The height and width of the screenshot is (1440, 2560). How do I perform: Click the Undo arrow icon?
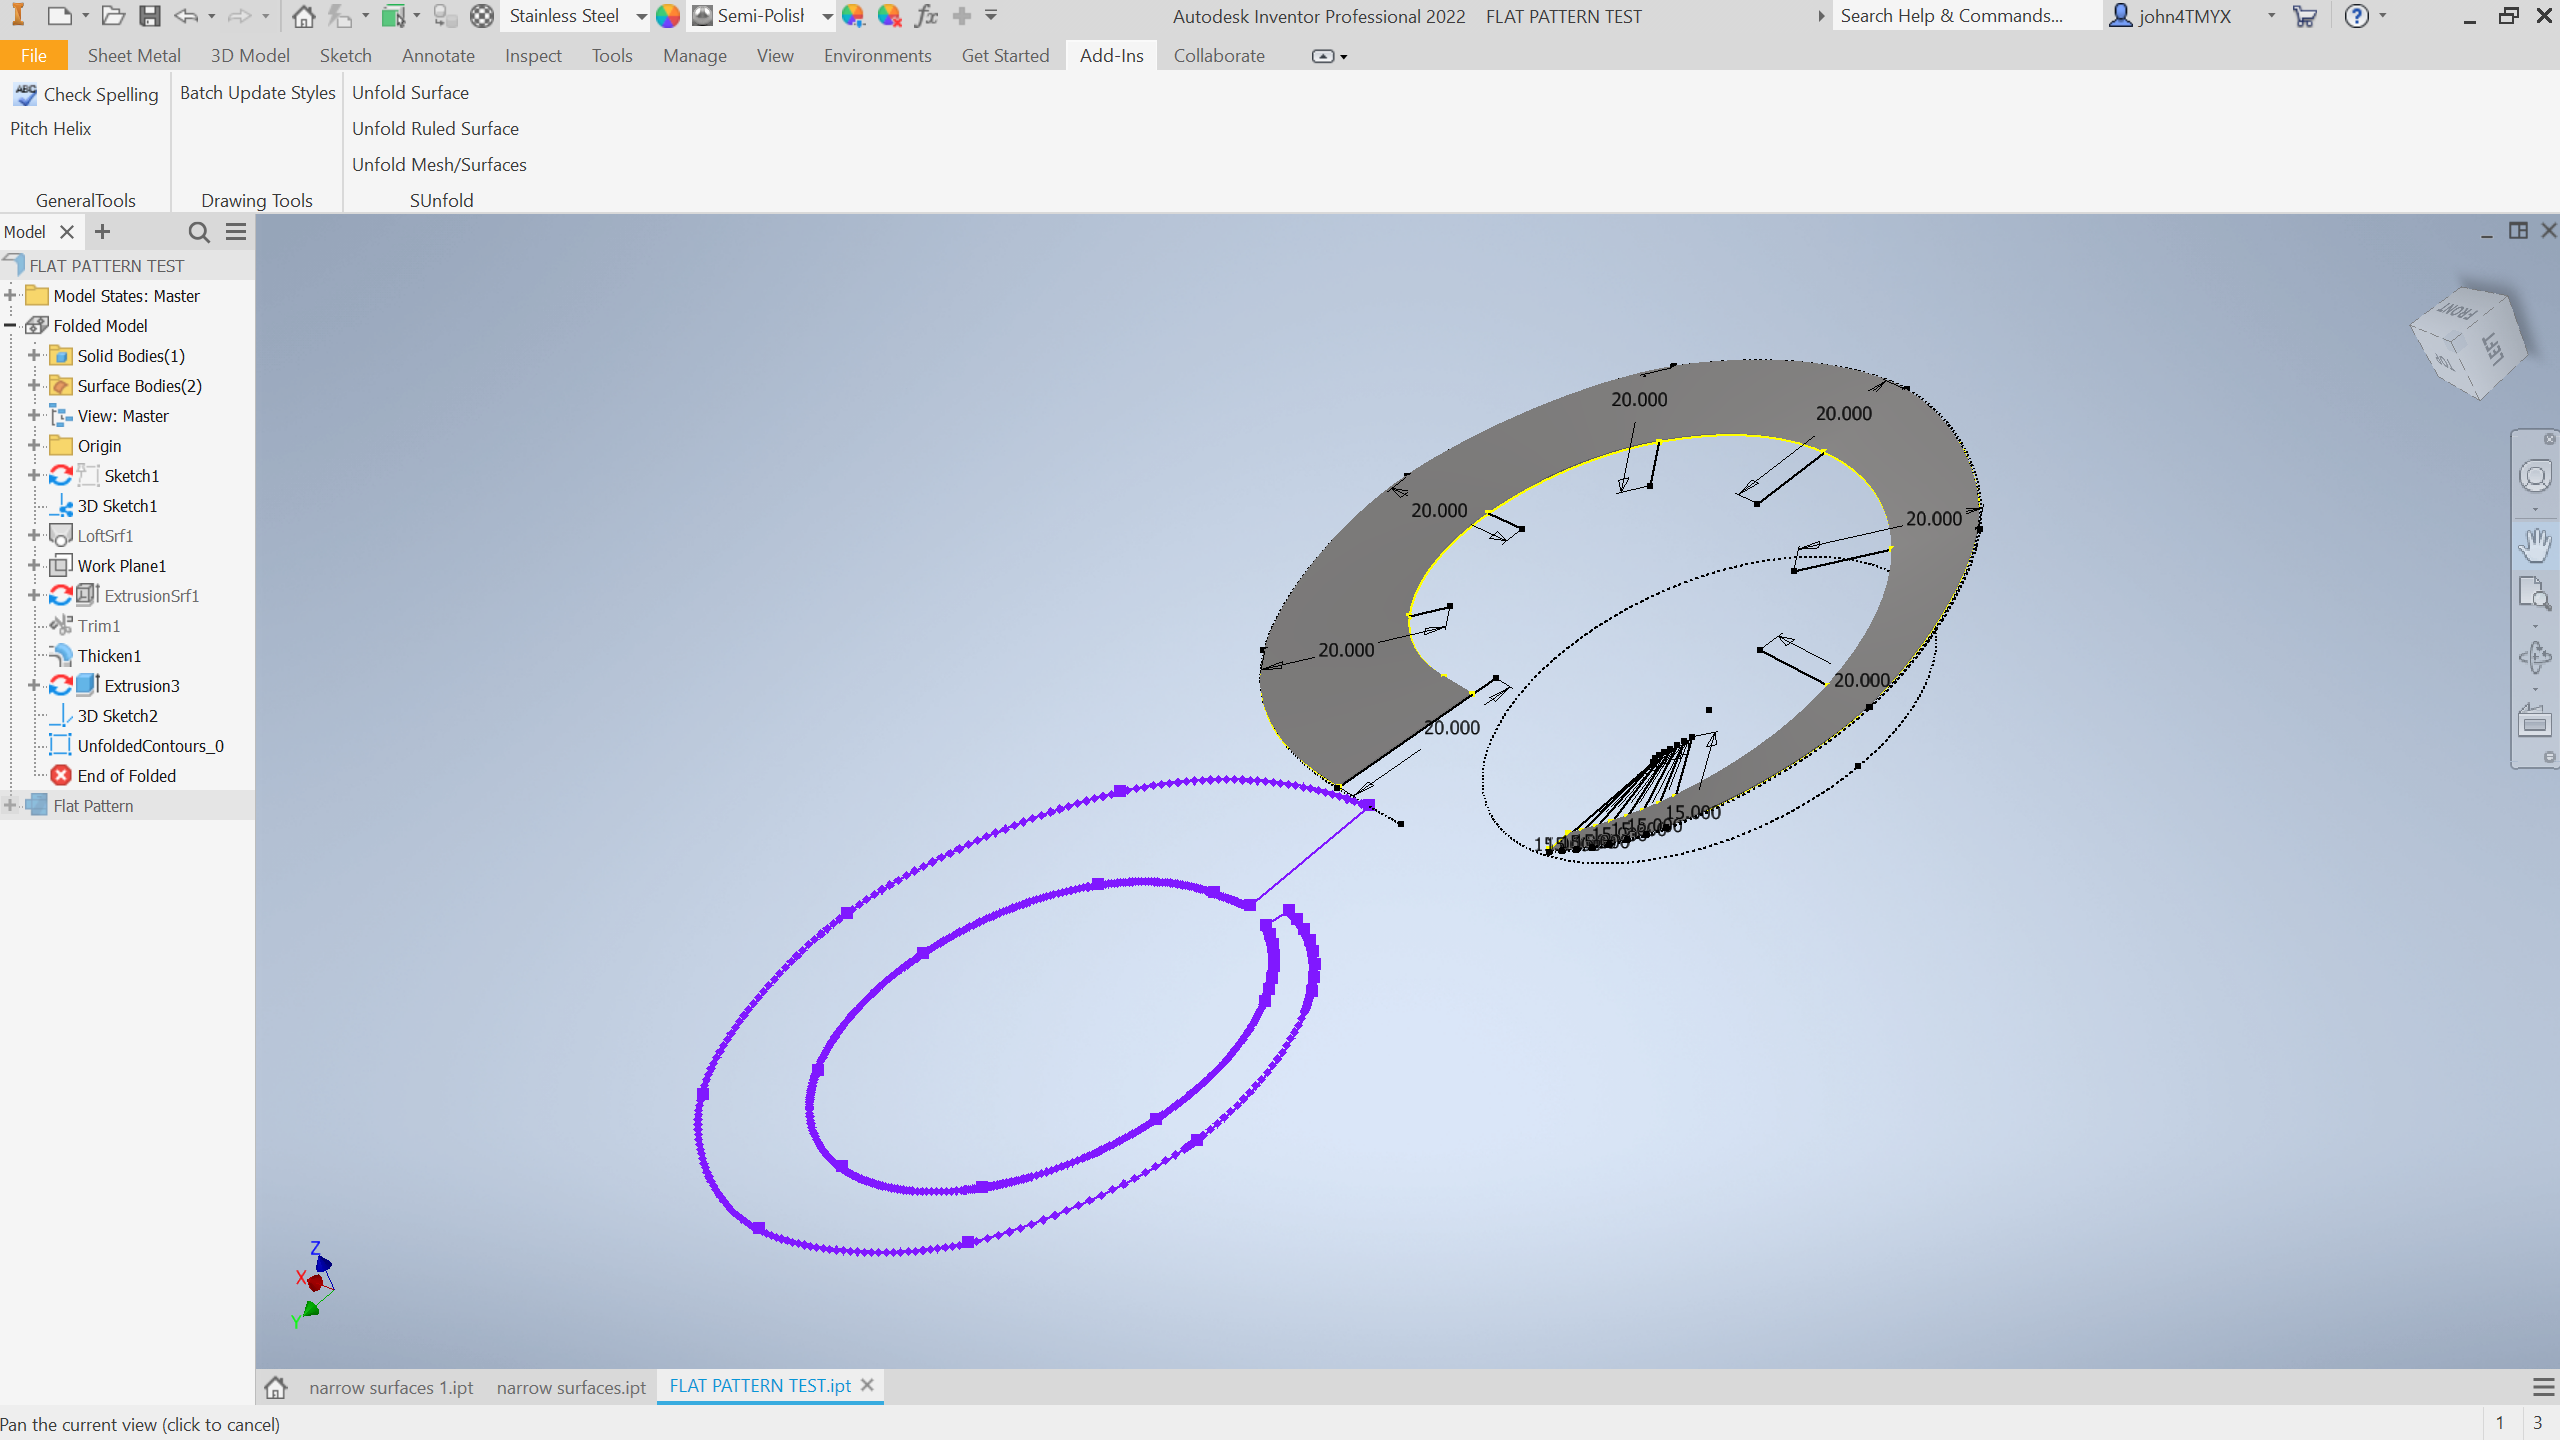[186, 16]
